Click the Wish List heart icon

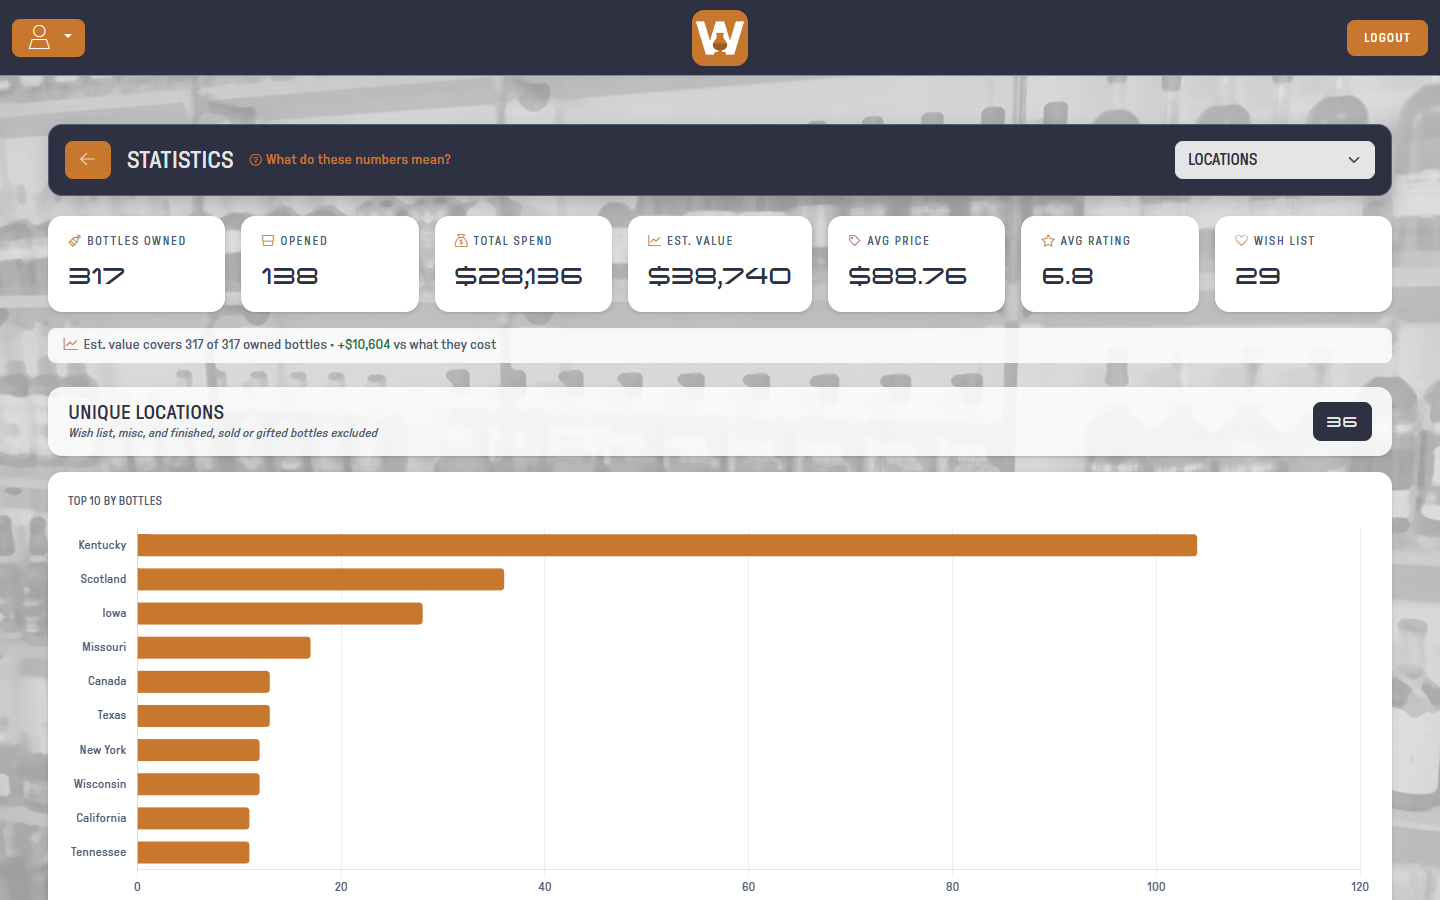(1241, 241)
